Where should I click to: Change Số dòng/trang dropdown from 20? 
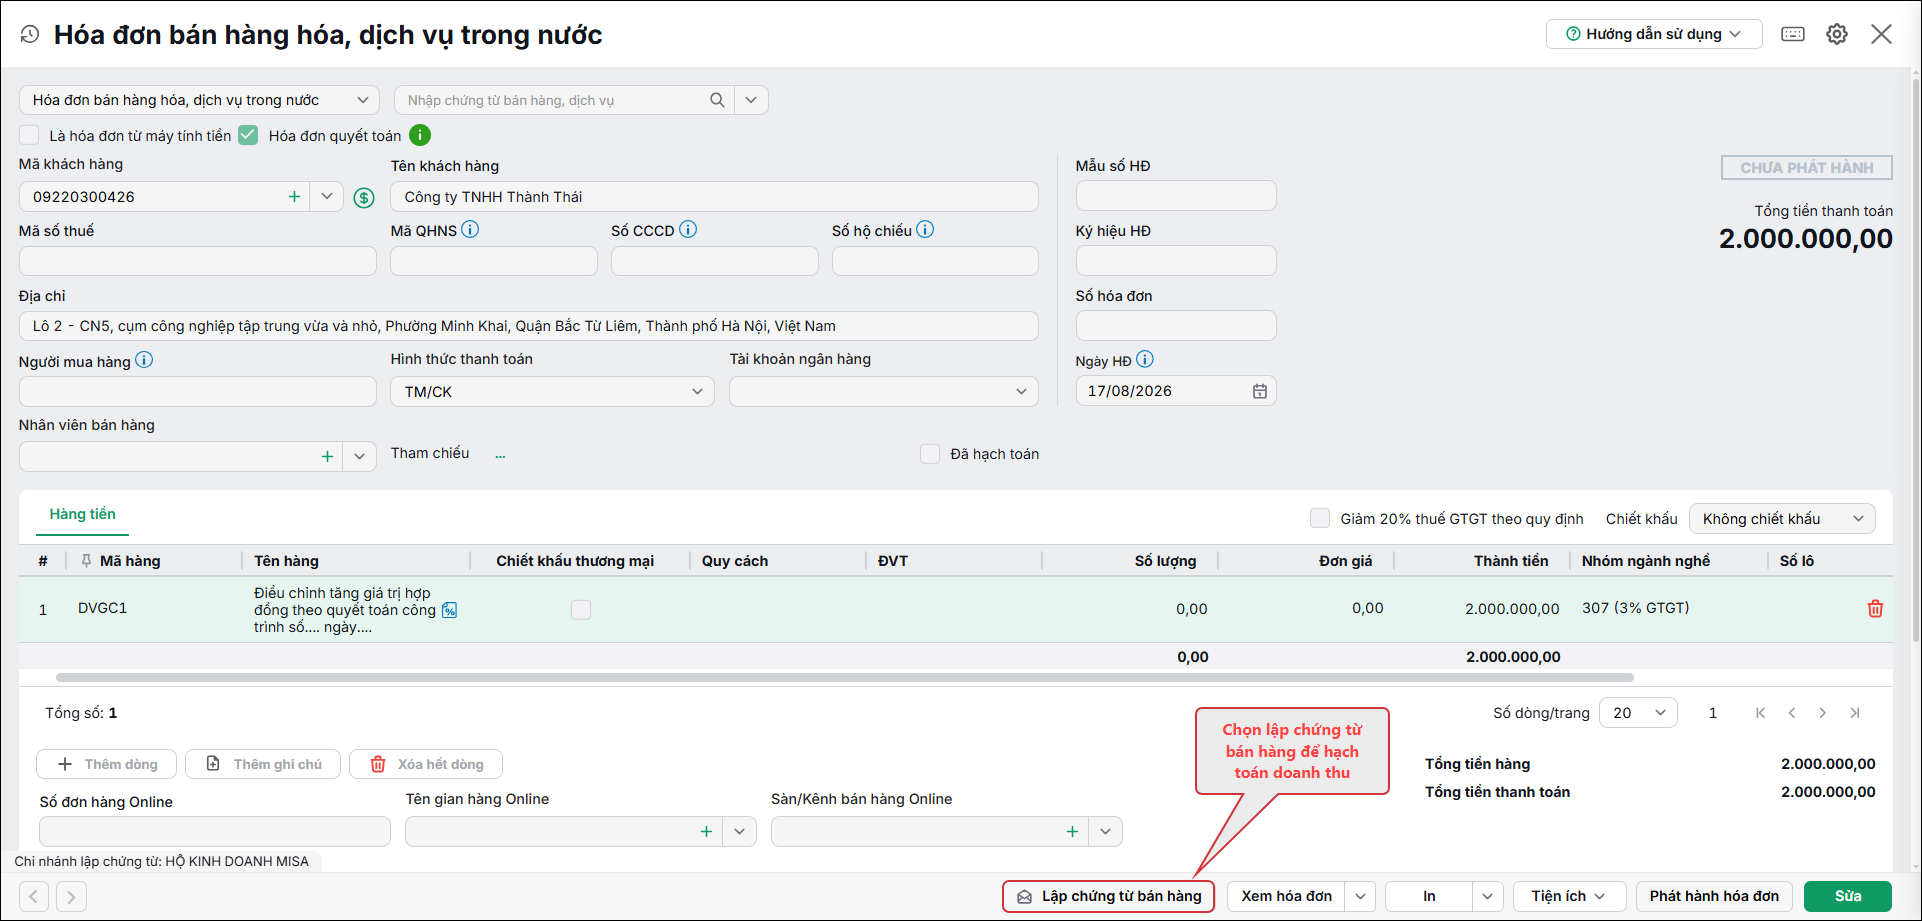(1638, 713)
